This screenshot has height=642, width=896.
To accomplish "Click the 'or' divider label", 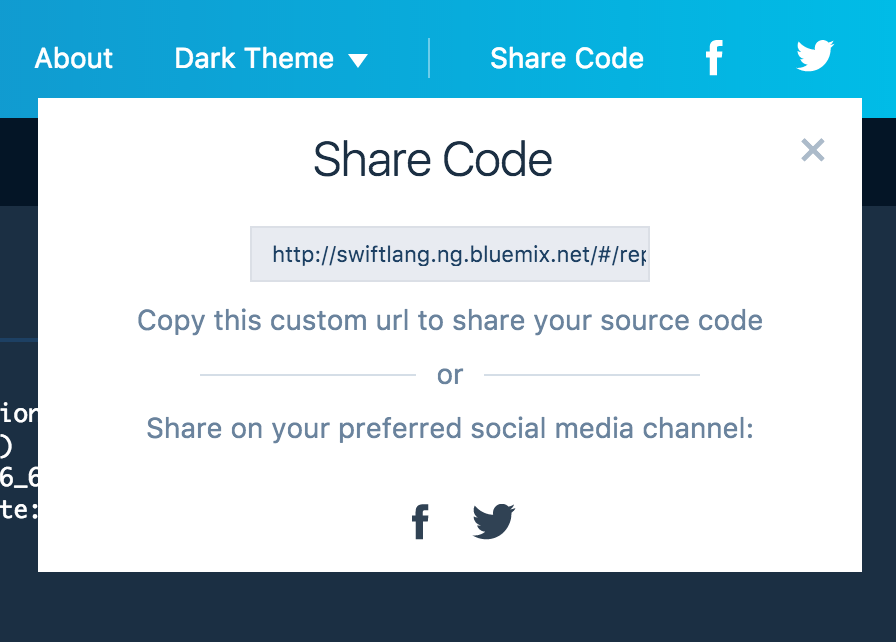I will pos(450,375).
